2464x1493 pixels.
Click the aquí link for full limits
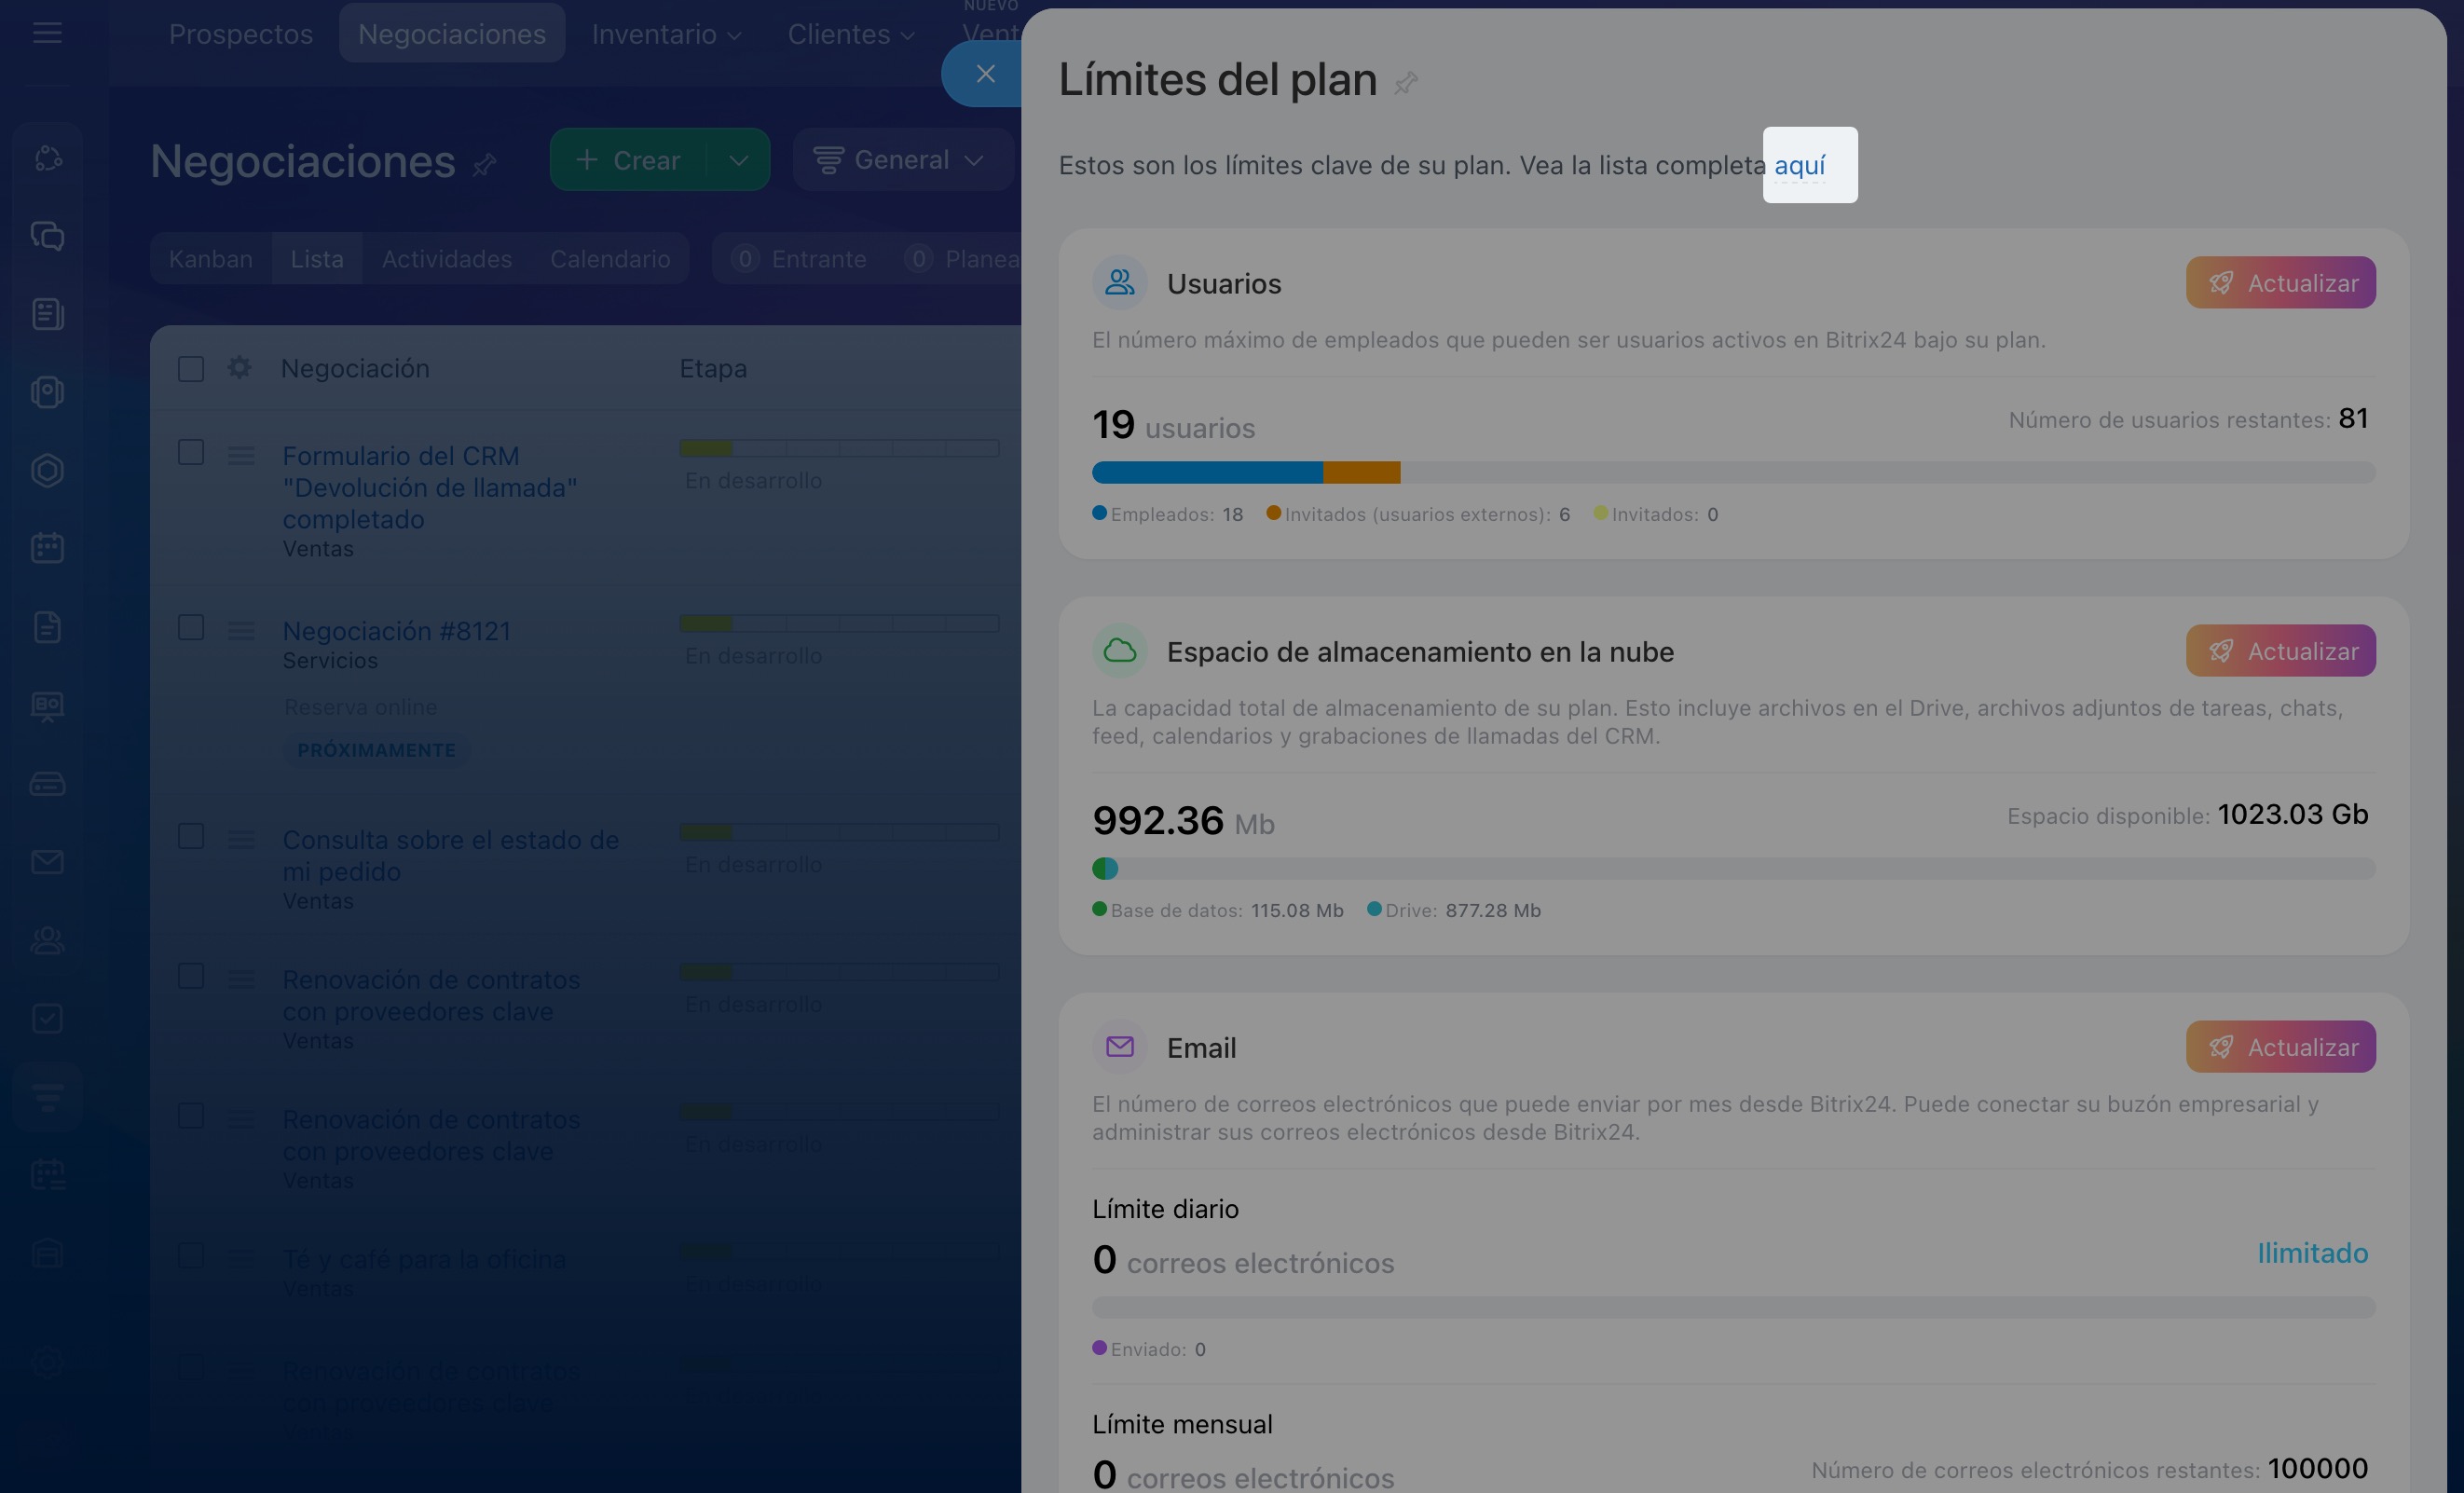point(1799,165)
